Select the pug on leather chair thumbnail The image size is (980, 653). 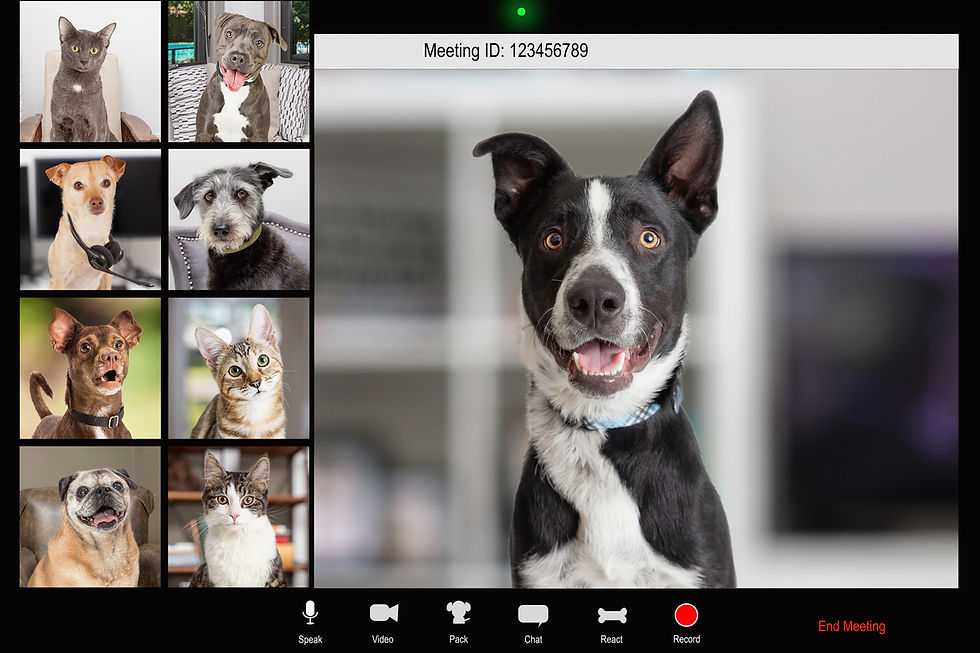[90, 517]
